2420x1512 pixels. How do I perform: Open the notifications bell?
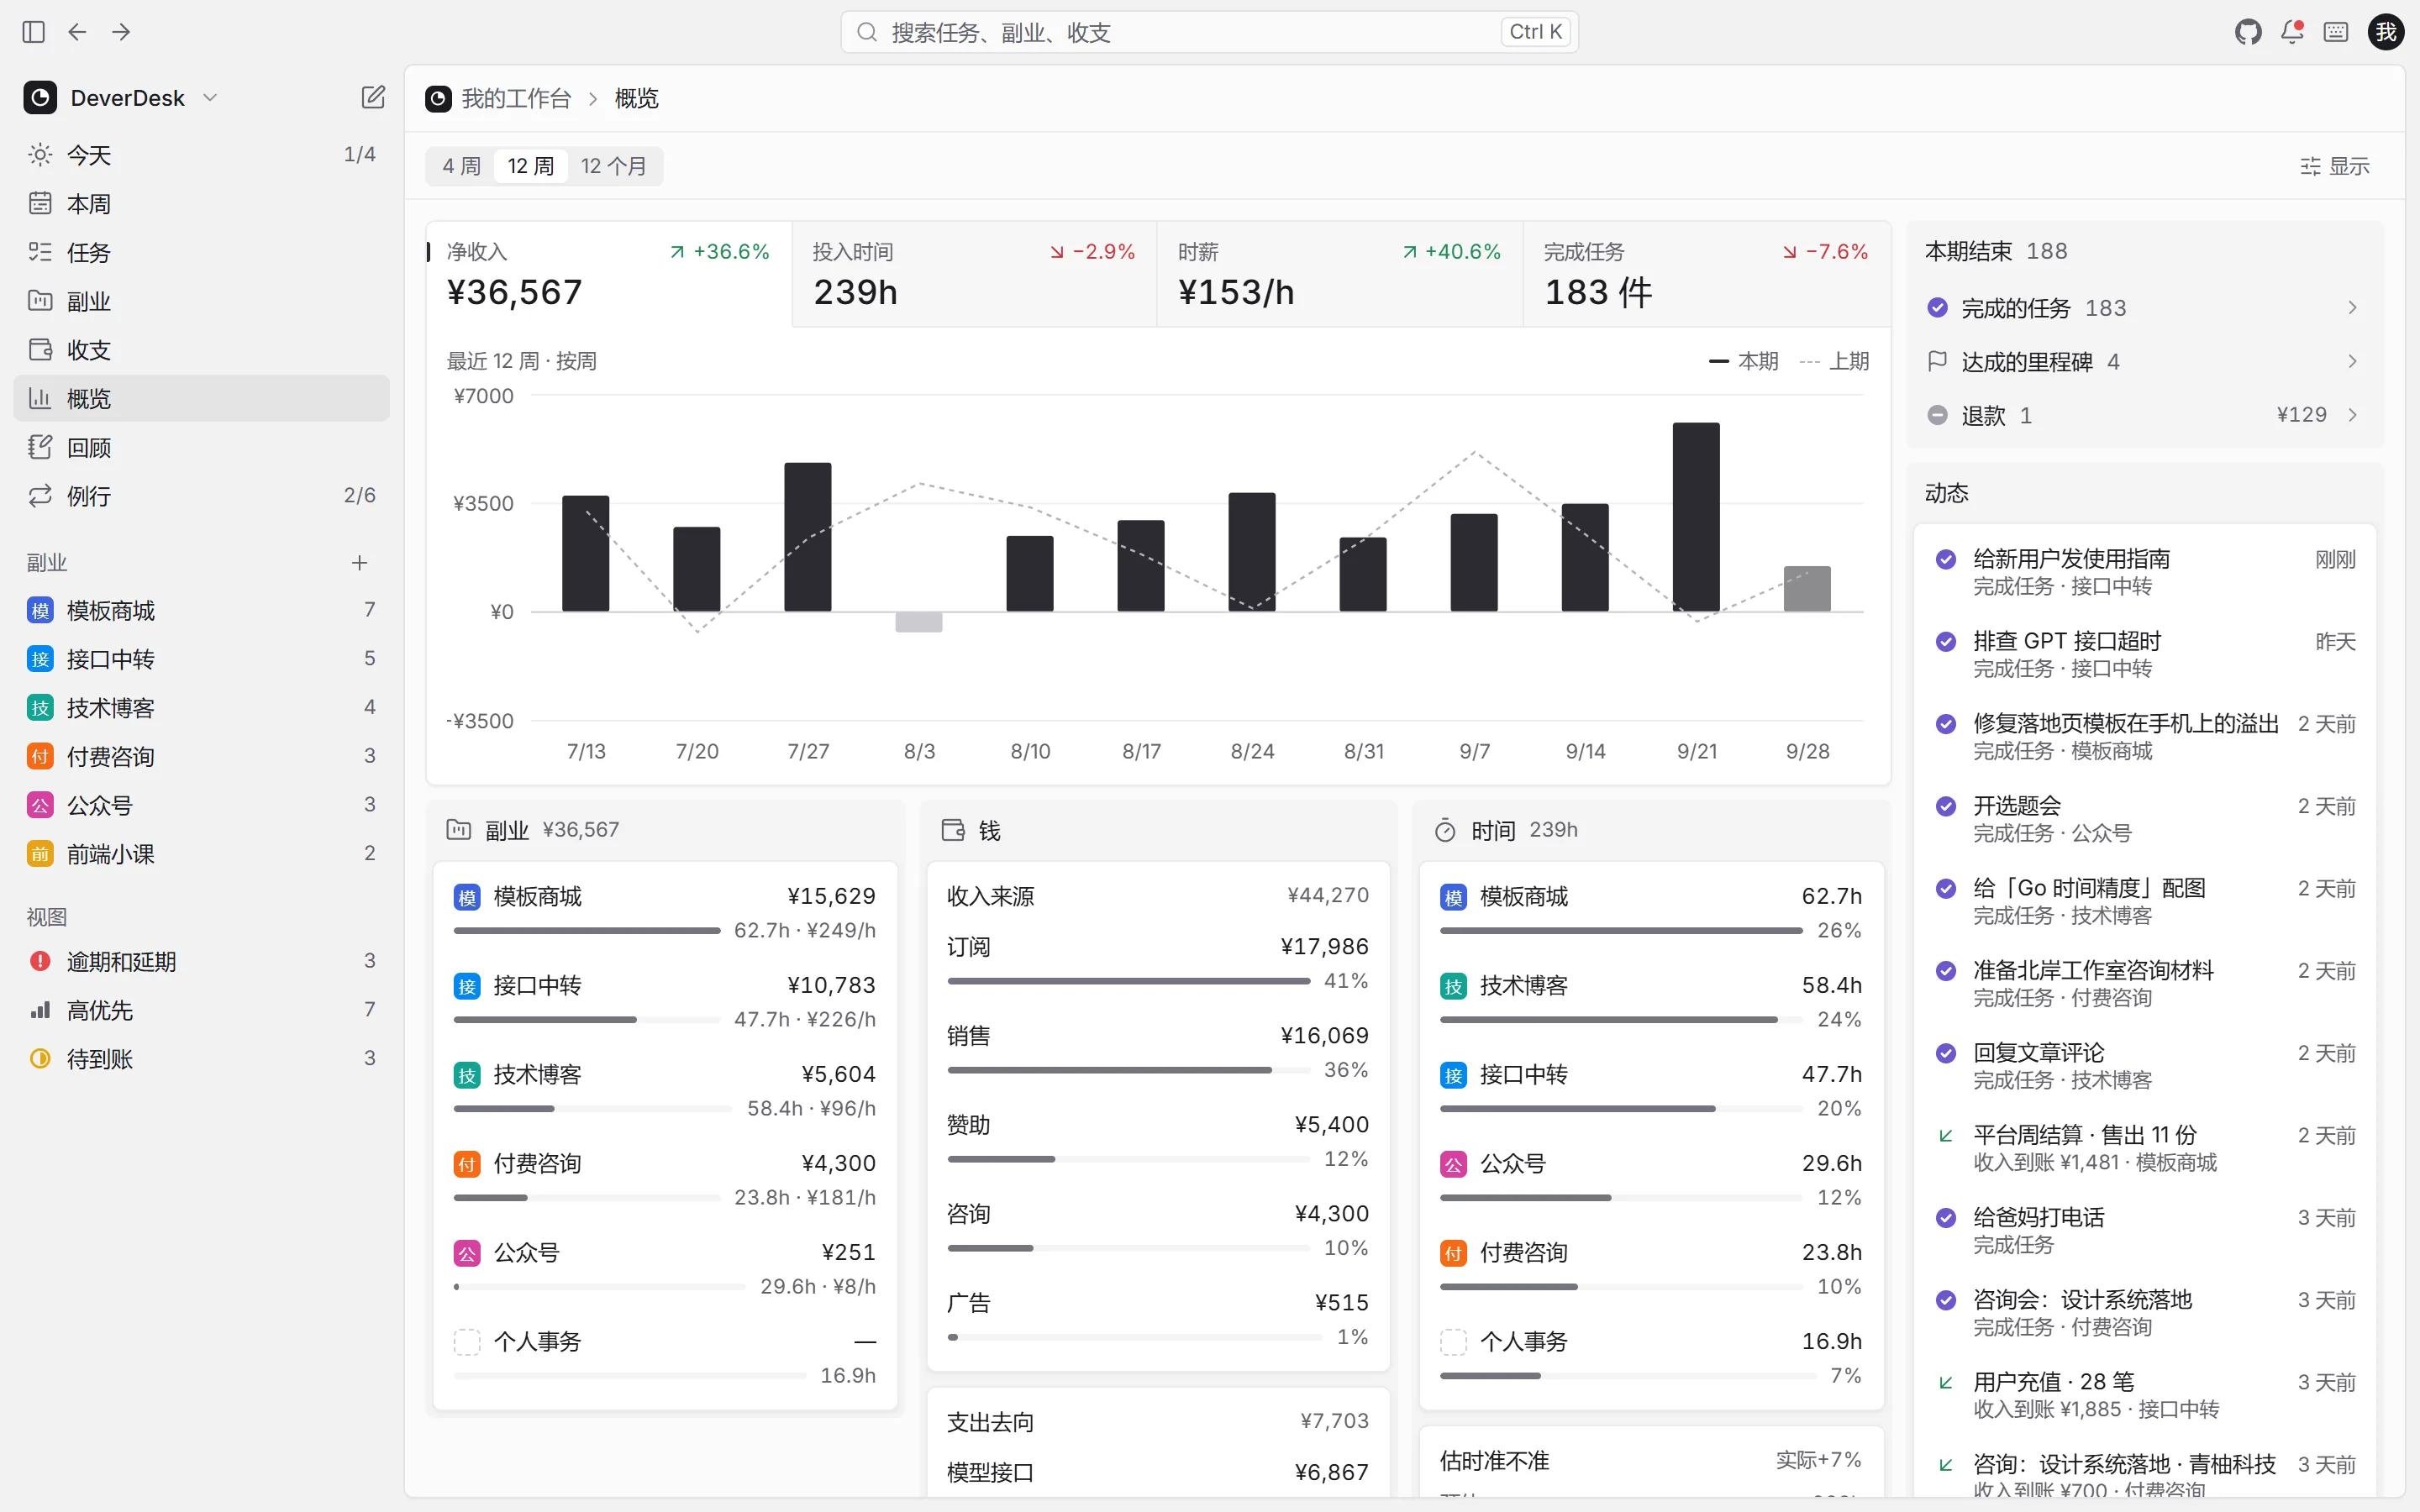2292,32
